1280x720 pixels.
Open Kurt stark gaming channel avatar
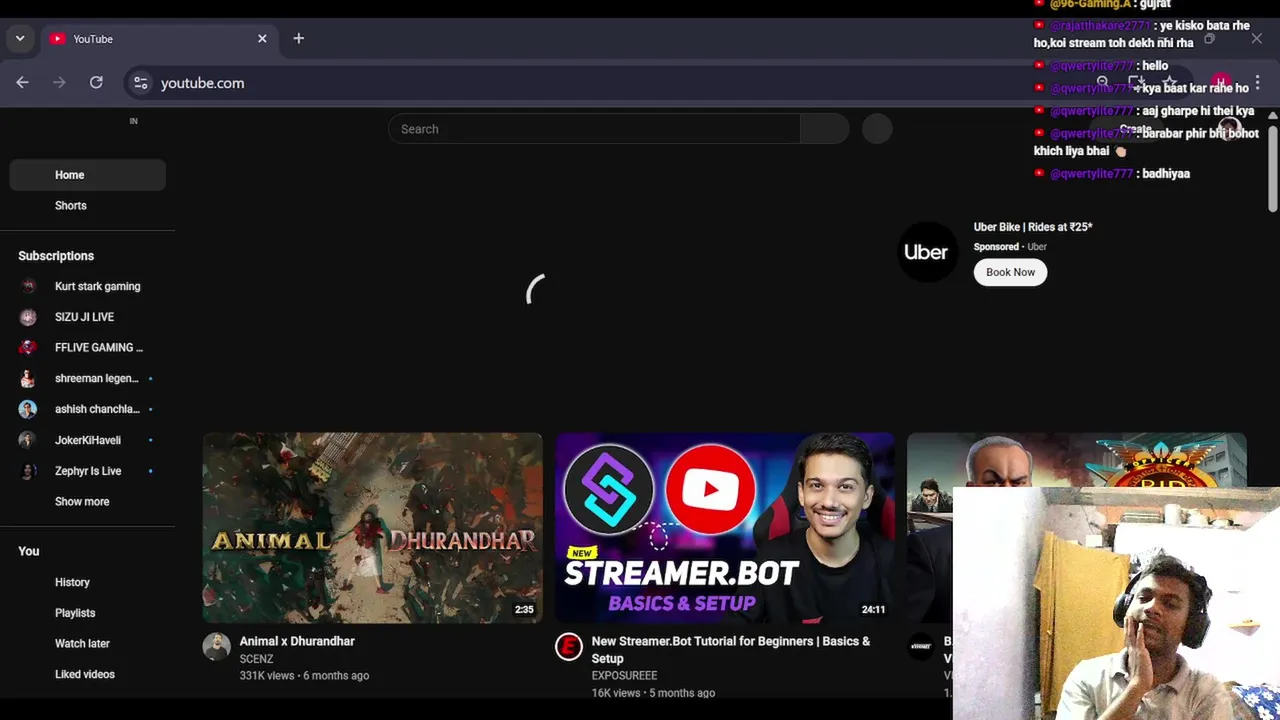tap(28, 286)
